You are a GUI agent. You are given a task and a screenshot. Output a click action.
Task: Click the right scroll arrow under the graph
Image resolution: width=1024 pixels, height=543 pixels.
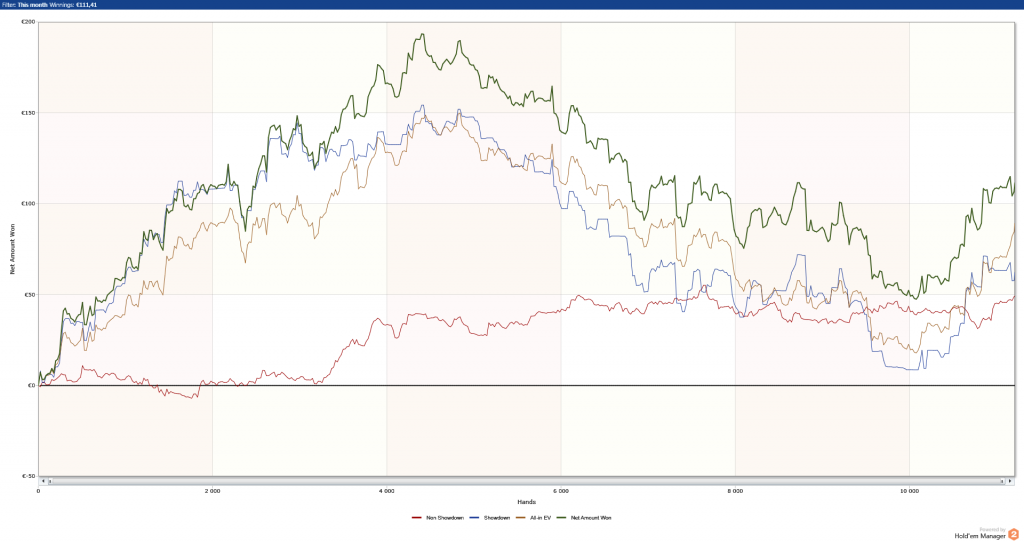pos(1010,481)
